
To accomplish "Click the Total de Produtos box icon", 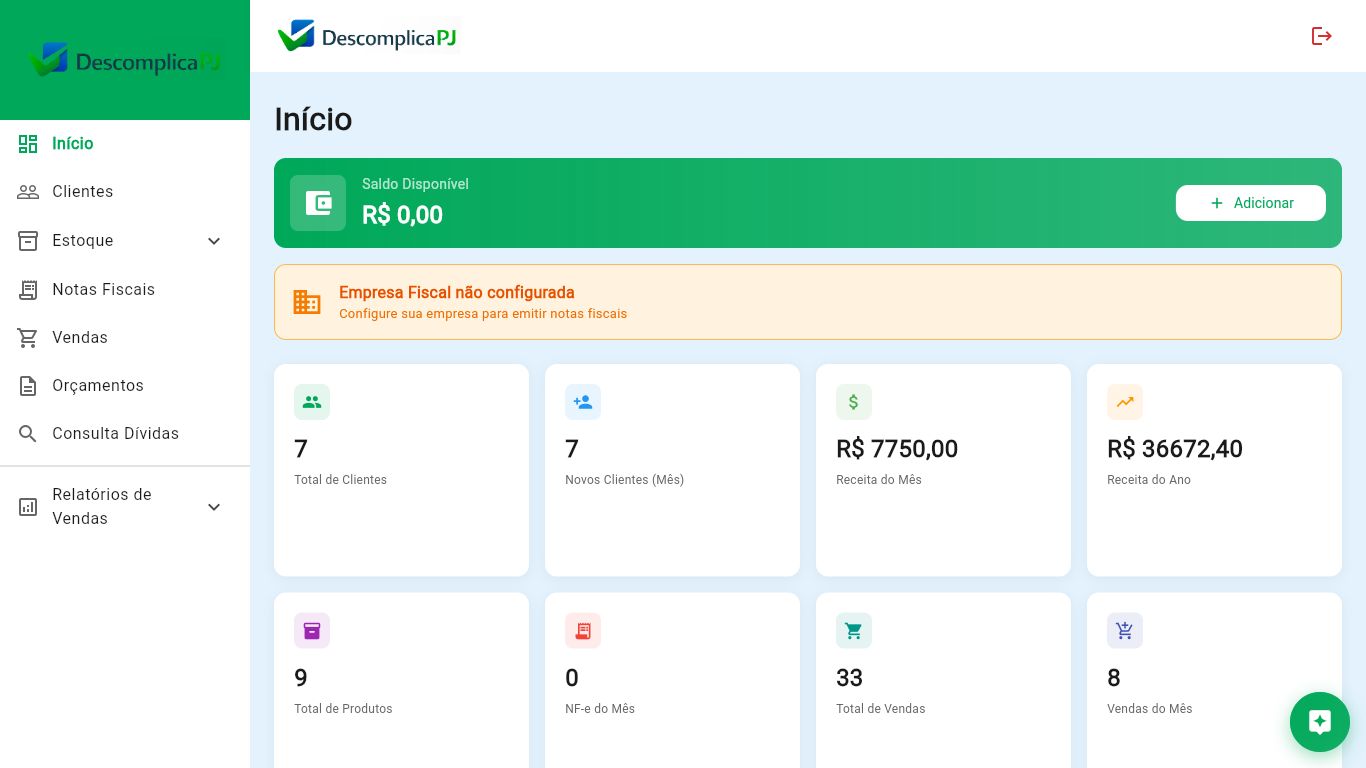I will (x=312, y=631).
